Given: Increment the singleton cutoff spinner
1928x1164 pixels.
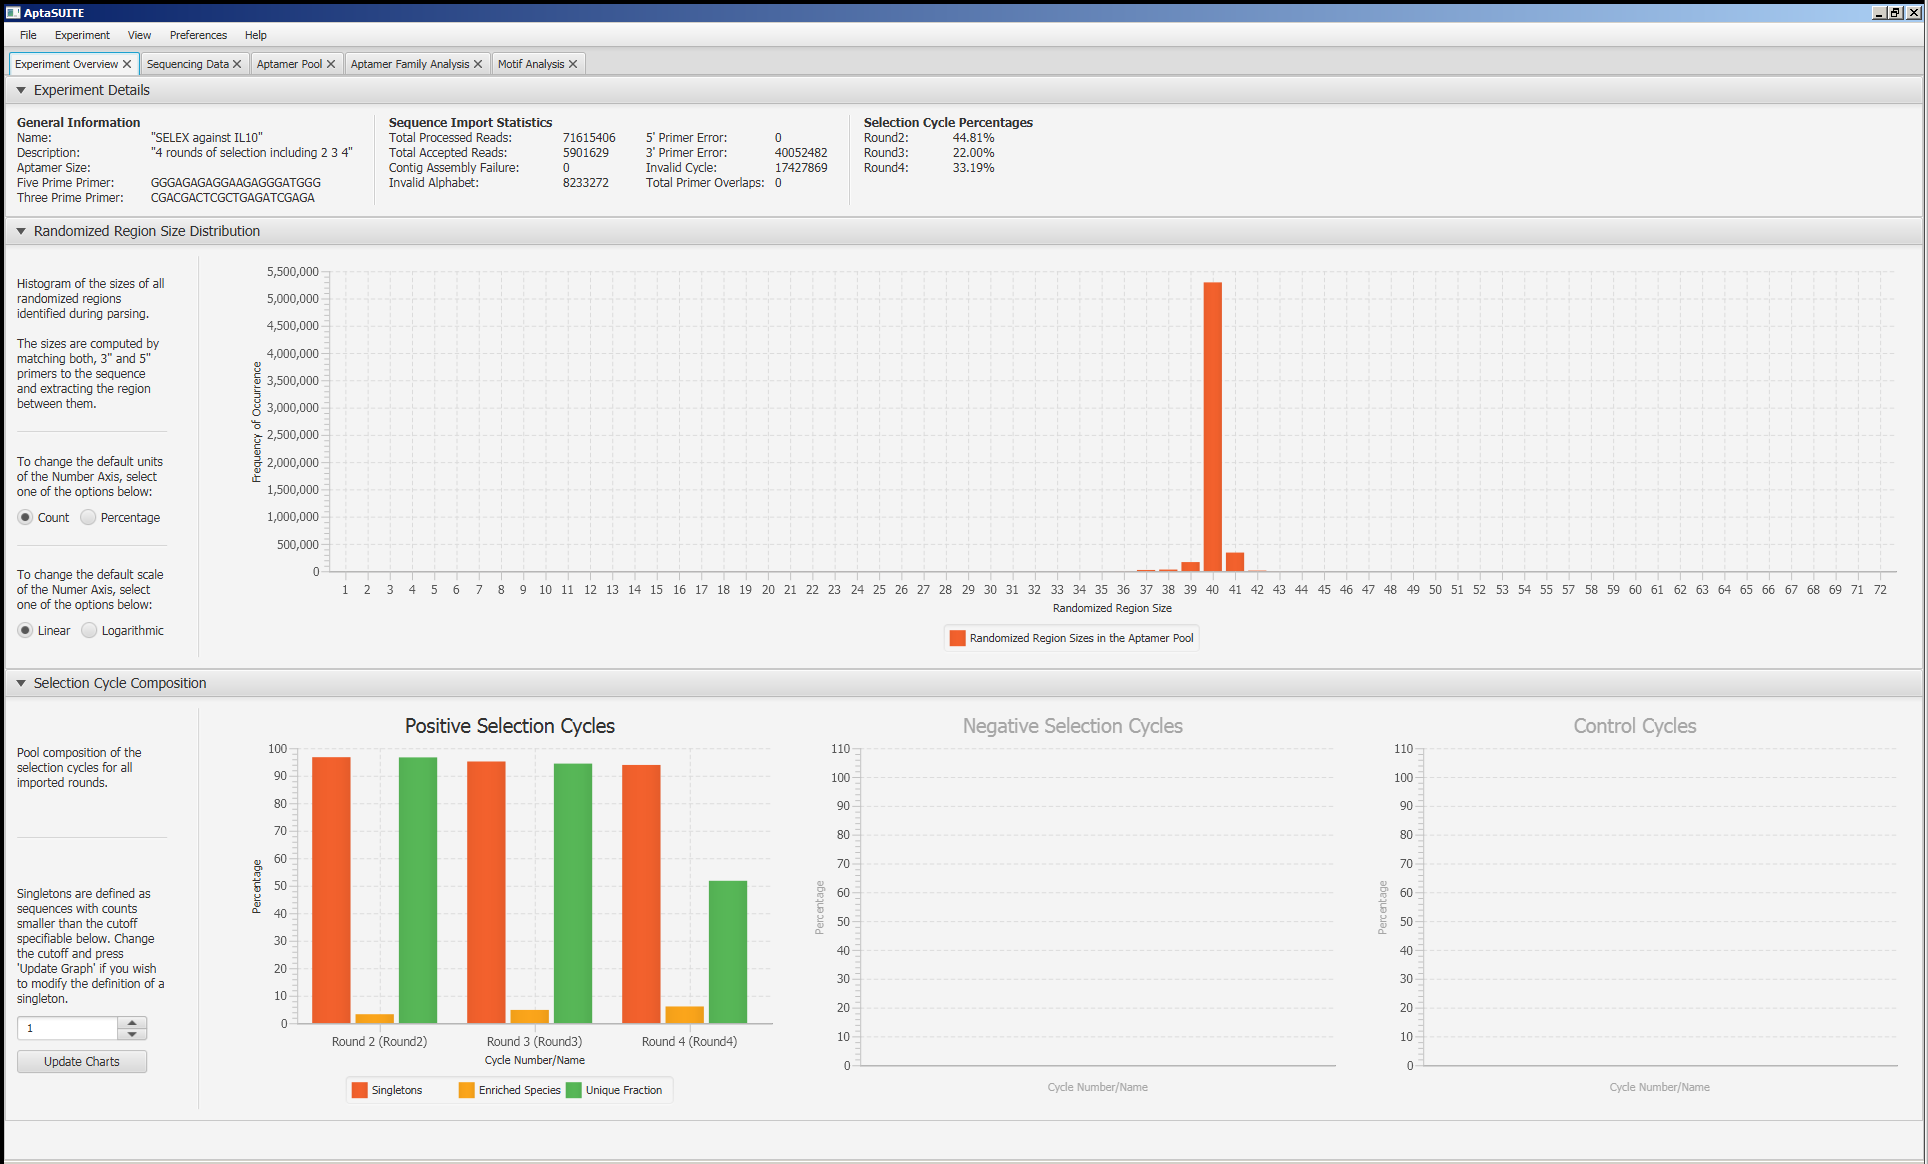Looking at the screenshot, I should pos(132,1022).
